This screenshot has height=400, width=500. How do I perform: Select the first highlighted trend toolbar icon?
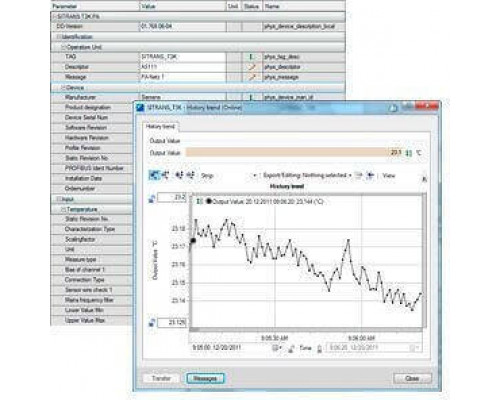[154, 175]
